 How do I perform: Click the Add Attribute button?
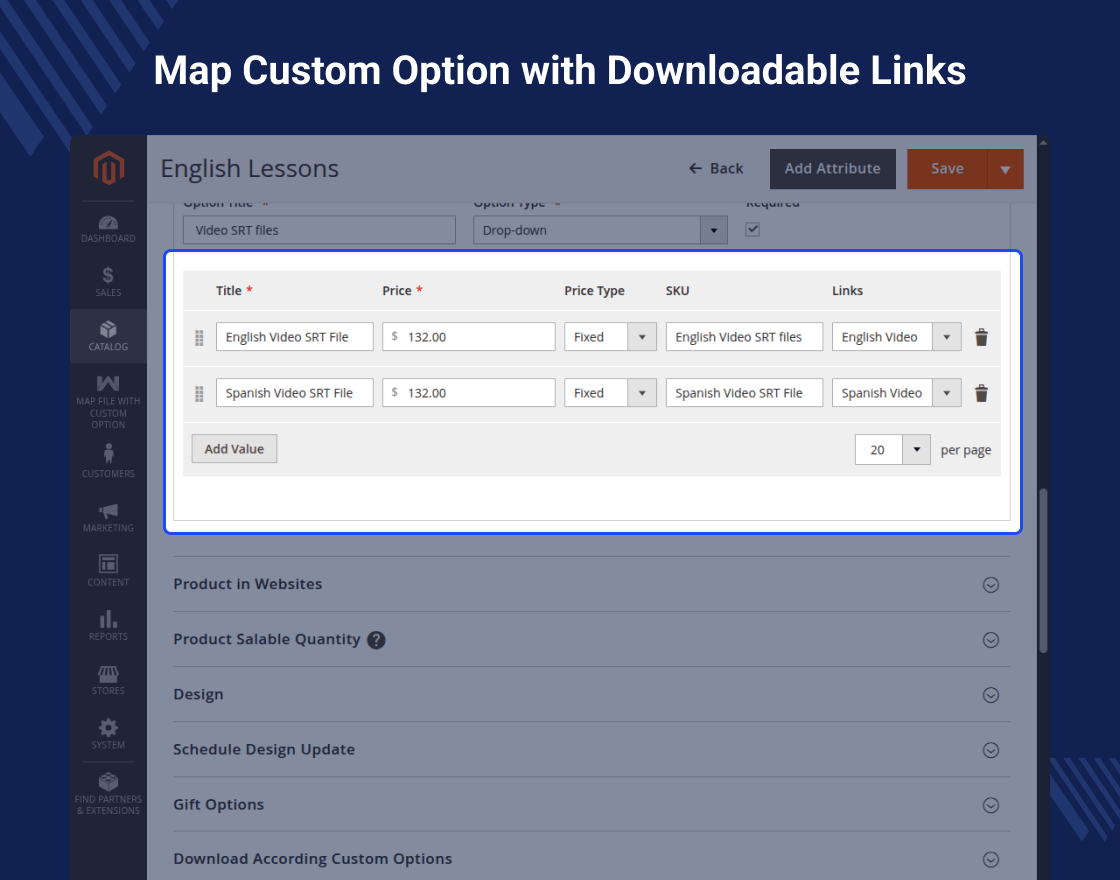point(832,169)
